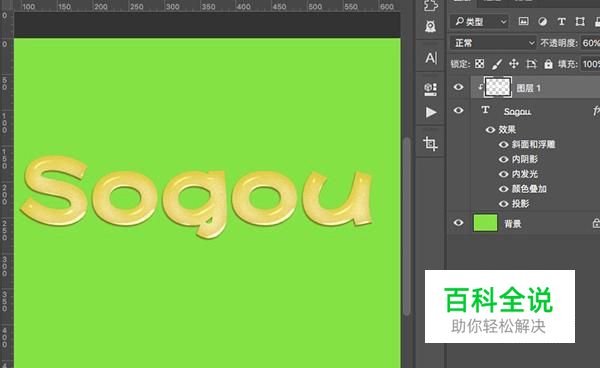Click the 填充 fill value field
This screenshot has width=600, height=368.
(x=590, y=64)
